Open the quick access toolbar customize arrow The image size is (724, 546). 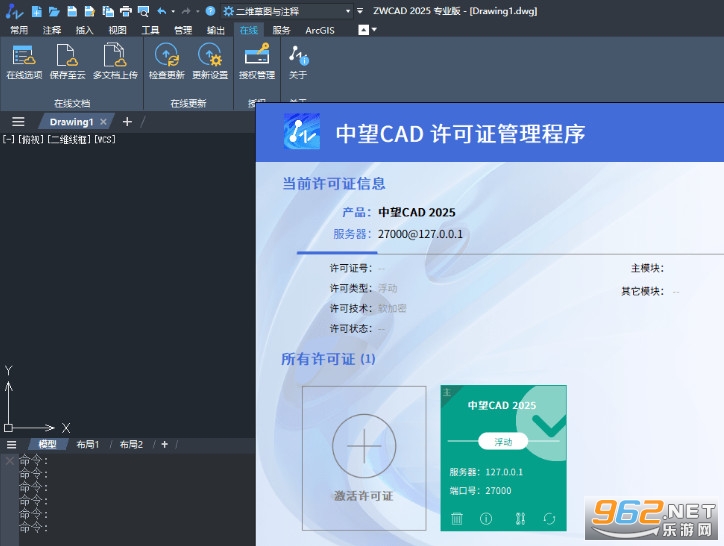point(360,11)
